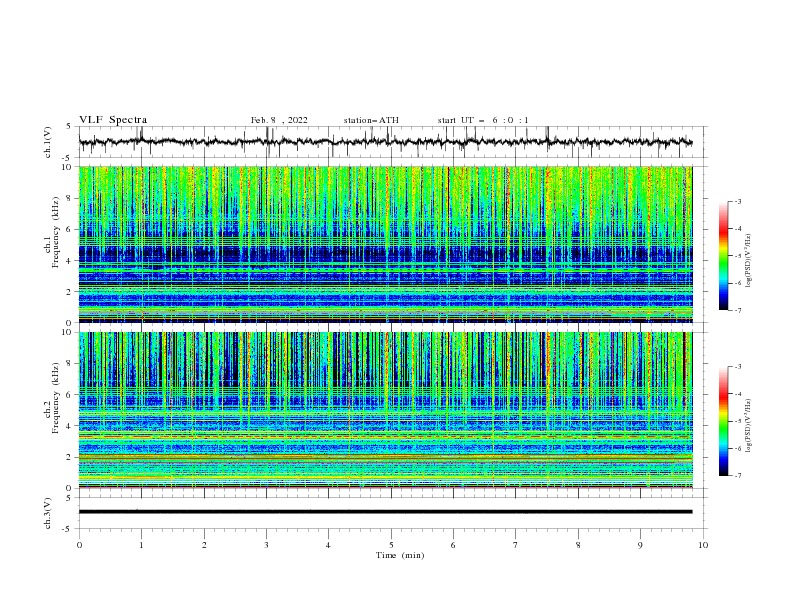The image size is (792, 612).
Task: Click the date label "Feb. 8, 2022"
Action: coord(279,120)
